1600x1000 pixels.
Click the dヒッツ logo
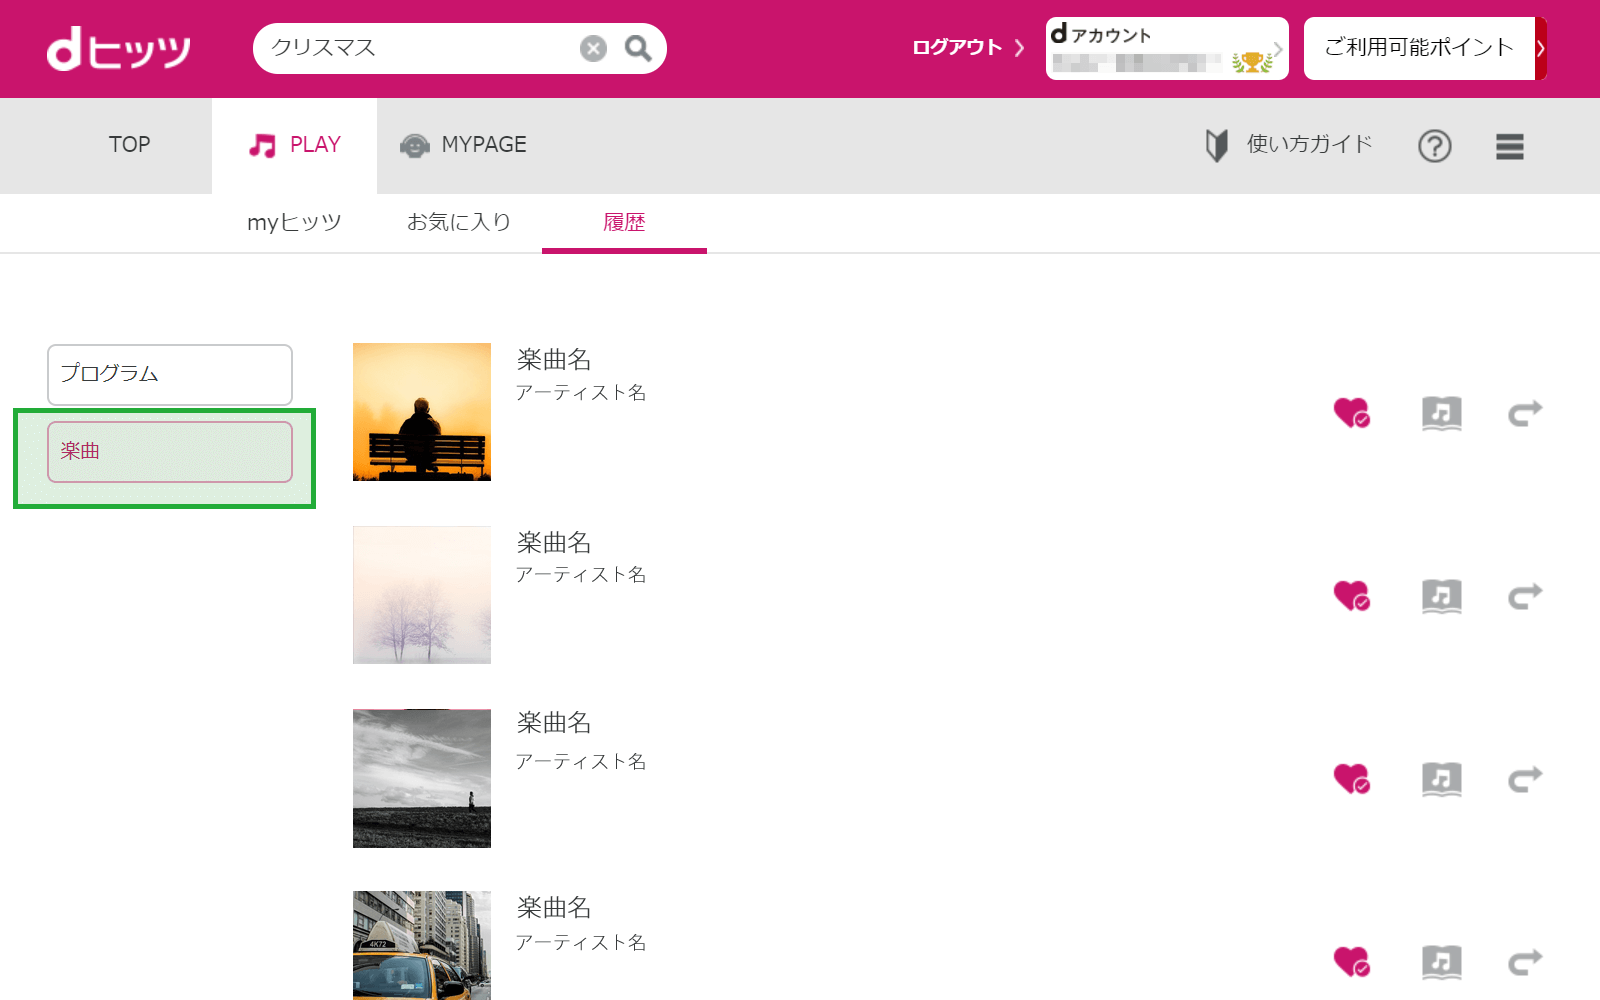point(118,49)
